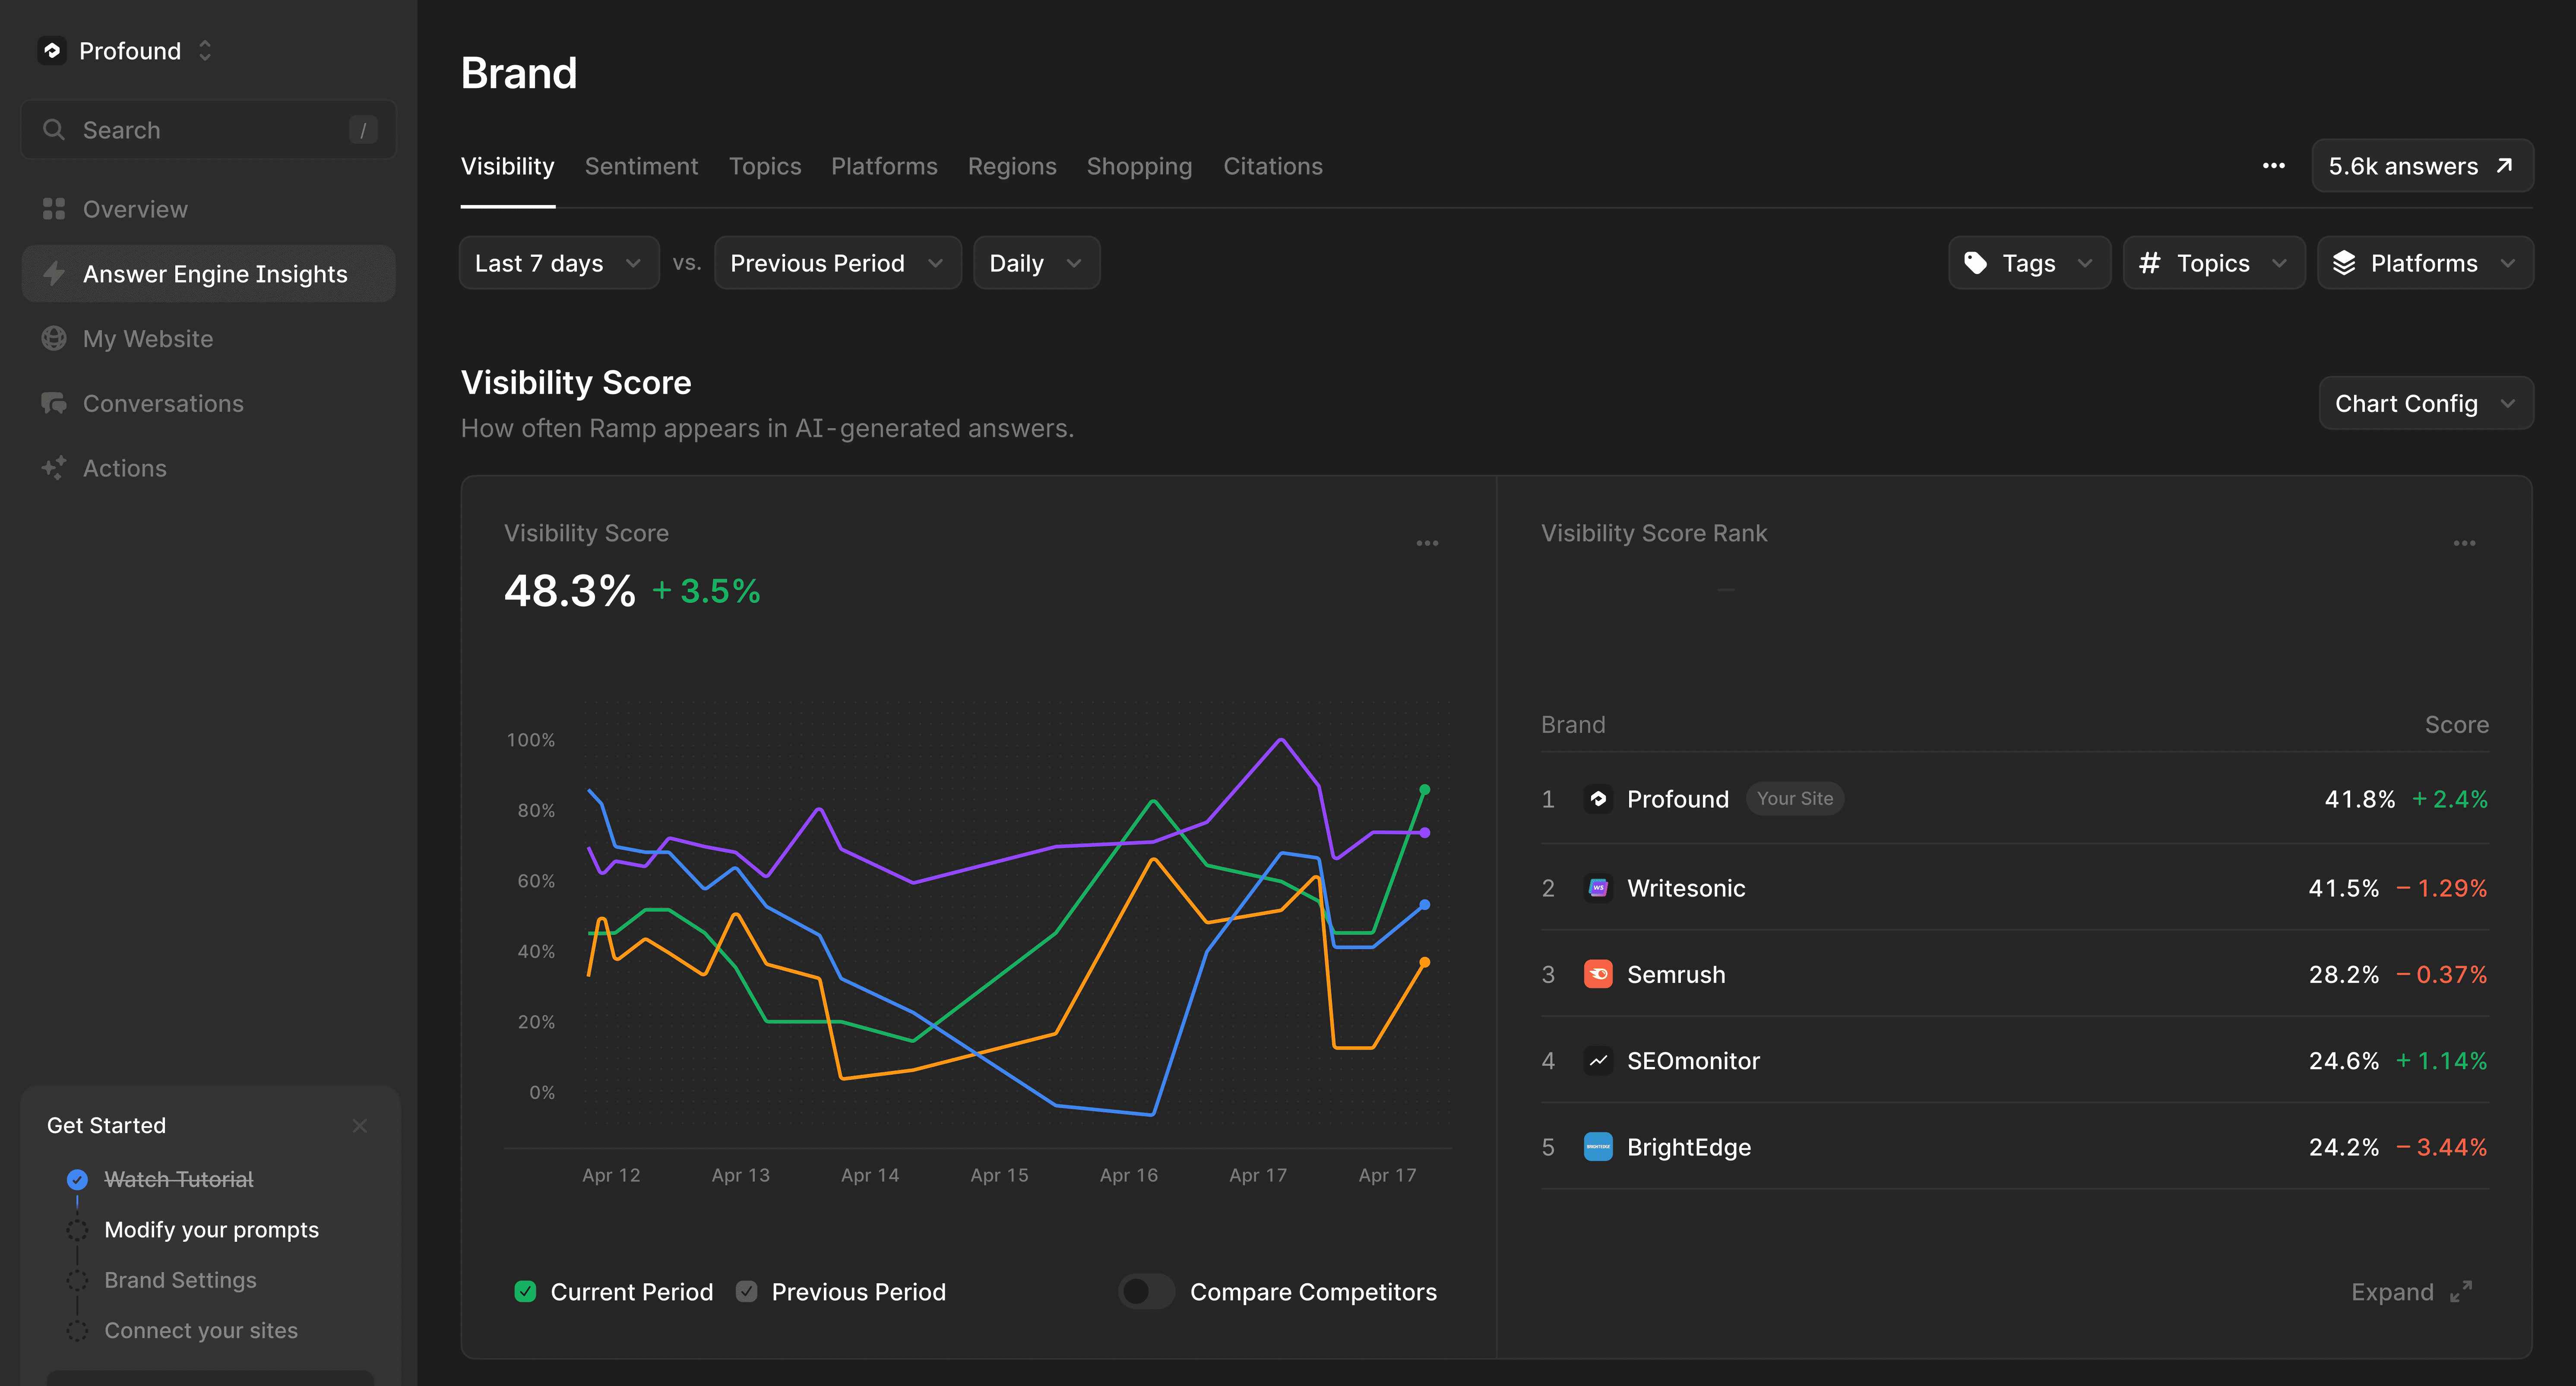Screen dimensions: 2576x1386
Task: Close the Get Started panel
Action: [x=360, y=1126]
